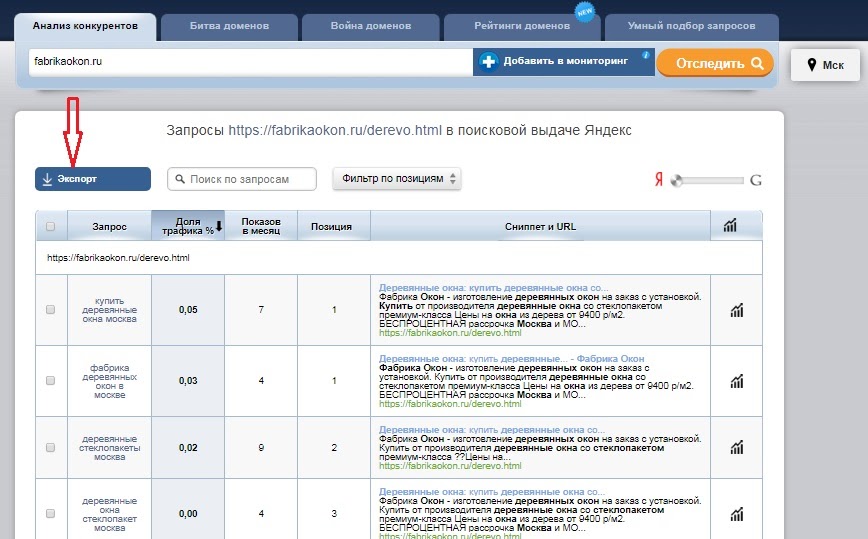Open the Умный подбор запросов tab
The height and width of the screenshot is (539, 868).
[691, 27]
